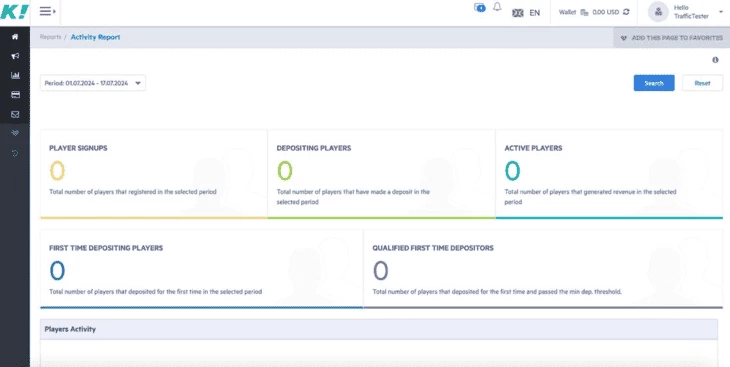Select the Depositing Players card heading
The width and height of the screenshot is (730, 367).
coord(314,148)
